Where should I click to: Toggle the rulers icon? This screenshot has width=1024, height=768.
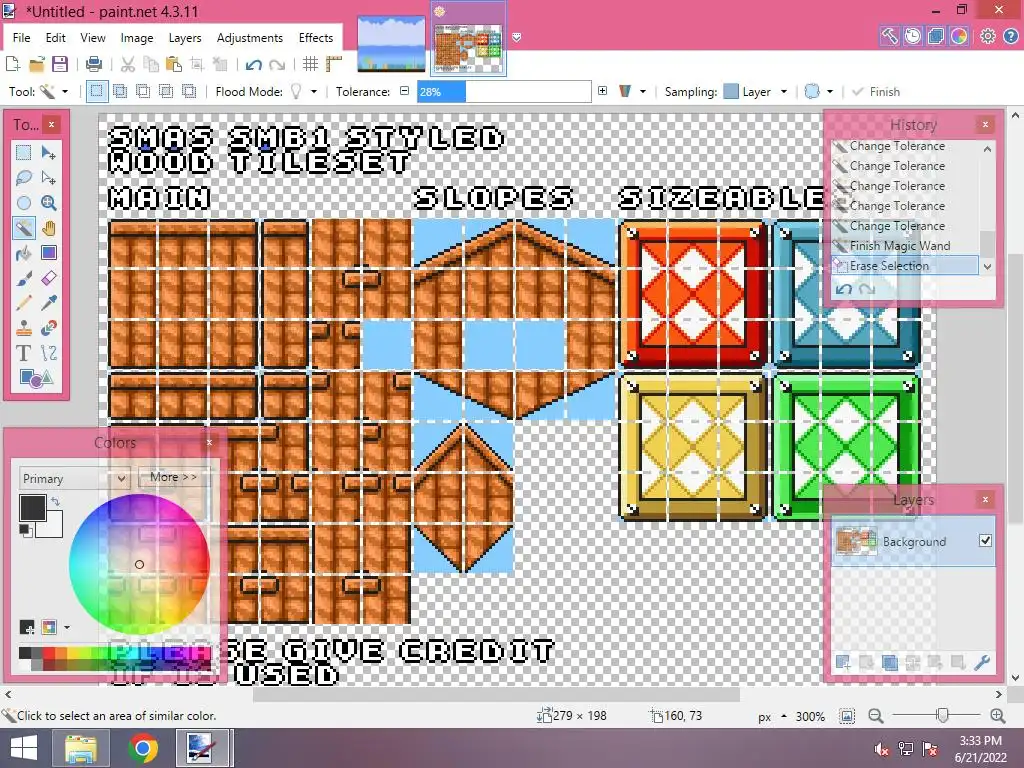(334, 64)
